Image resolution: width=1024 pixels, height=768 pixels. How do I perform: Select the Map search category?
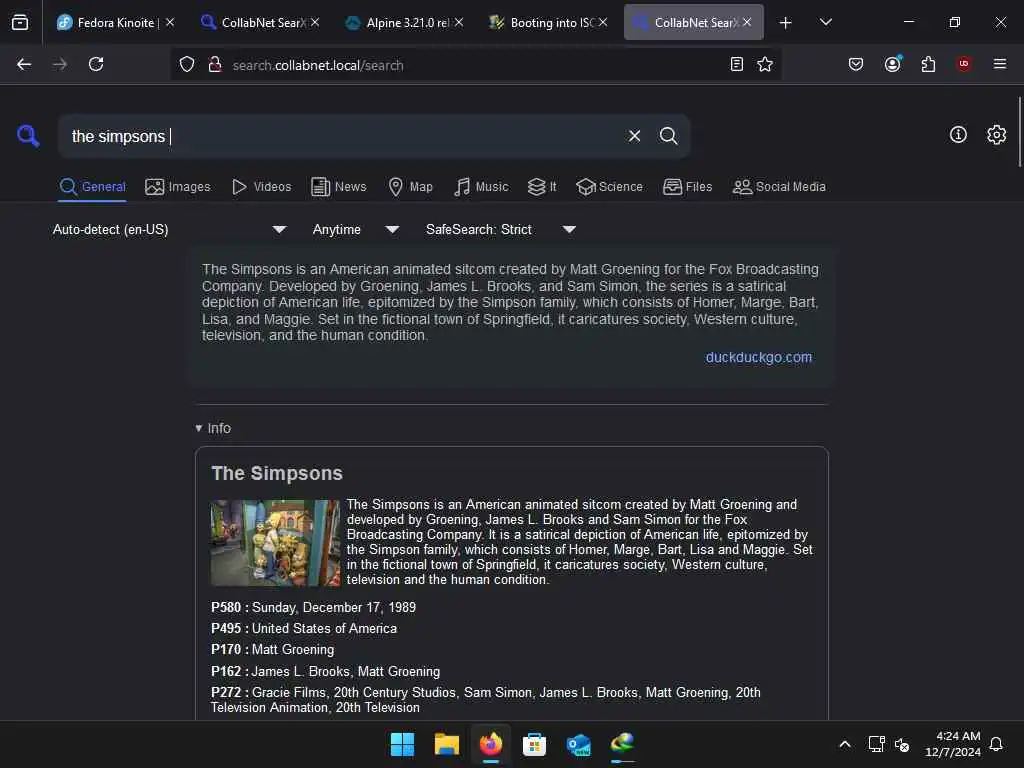click(410, 187)
